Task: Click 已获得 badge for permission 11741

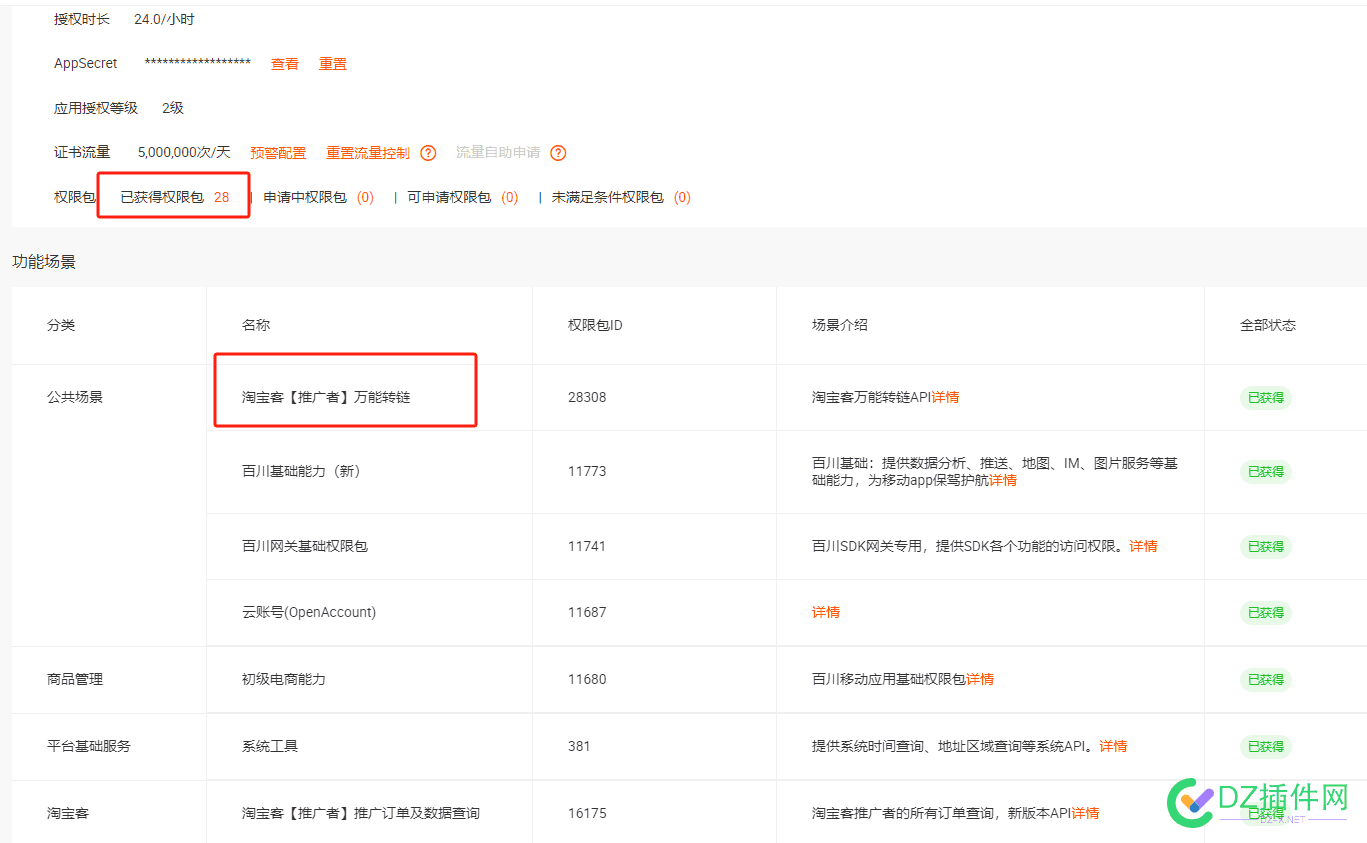Action: (1266, 547)
